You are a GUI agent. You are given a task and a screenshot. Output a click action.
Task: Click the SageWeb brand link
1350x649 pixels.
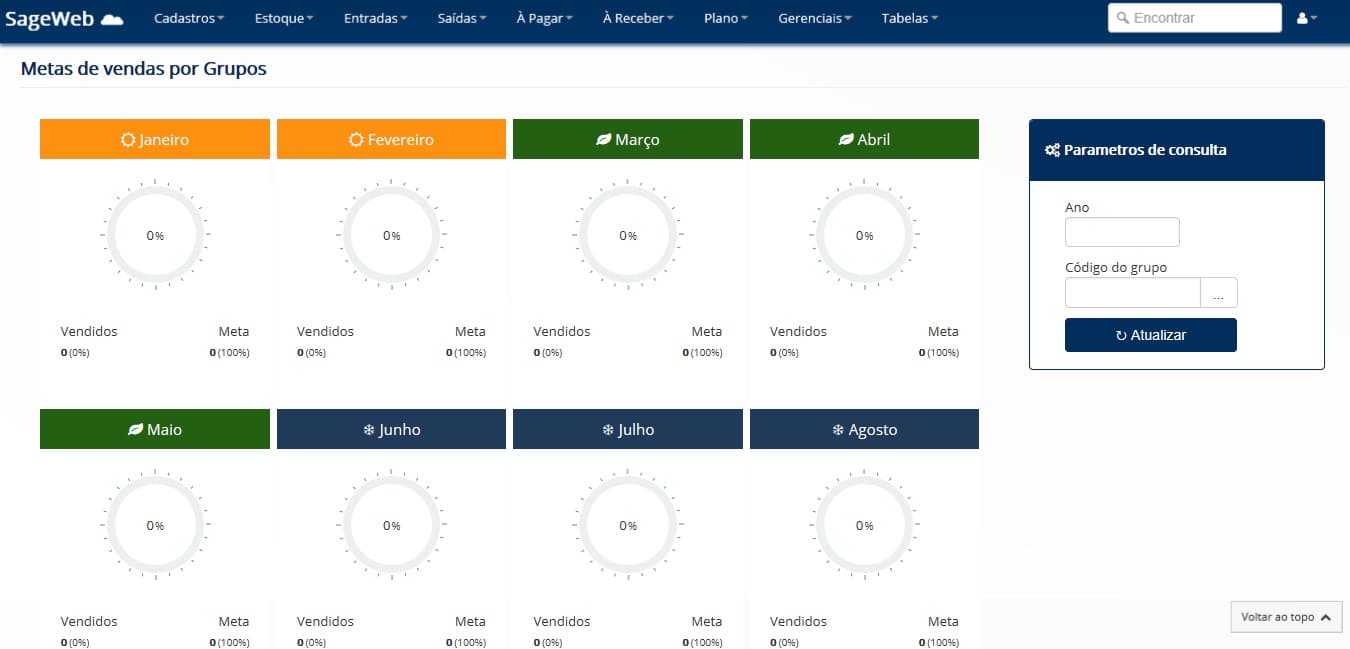pos(64,18)
